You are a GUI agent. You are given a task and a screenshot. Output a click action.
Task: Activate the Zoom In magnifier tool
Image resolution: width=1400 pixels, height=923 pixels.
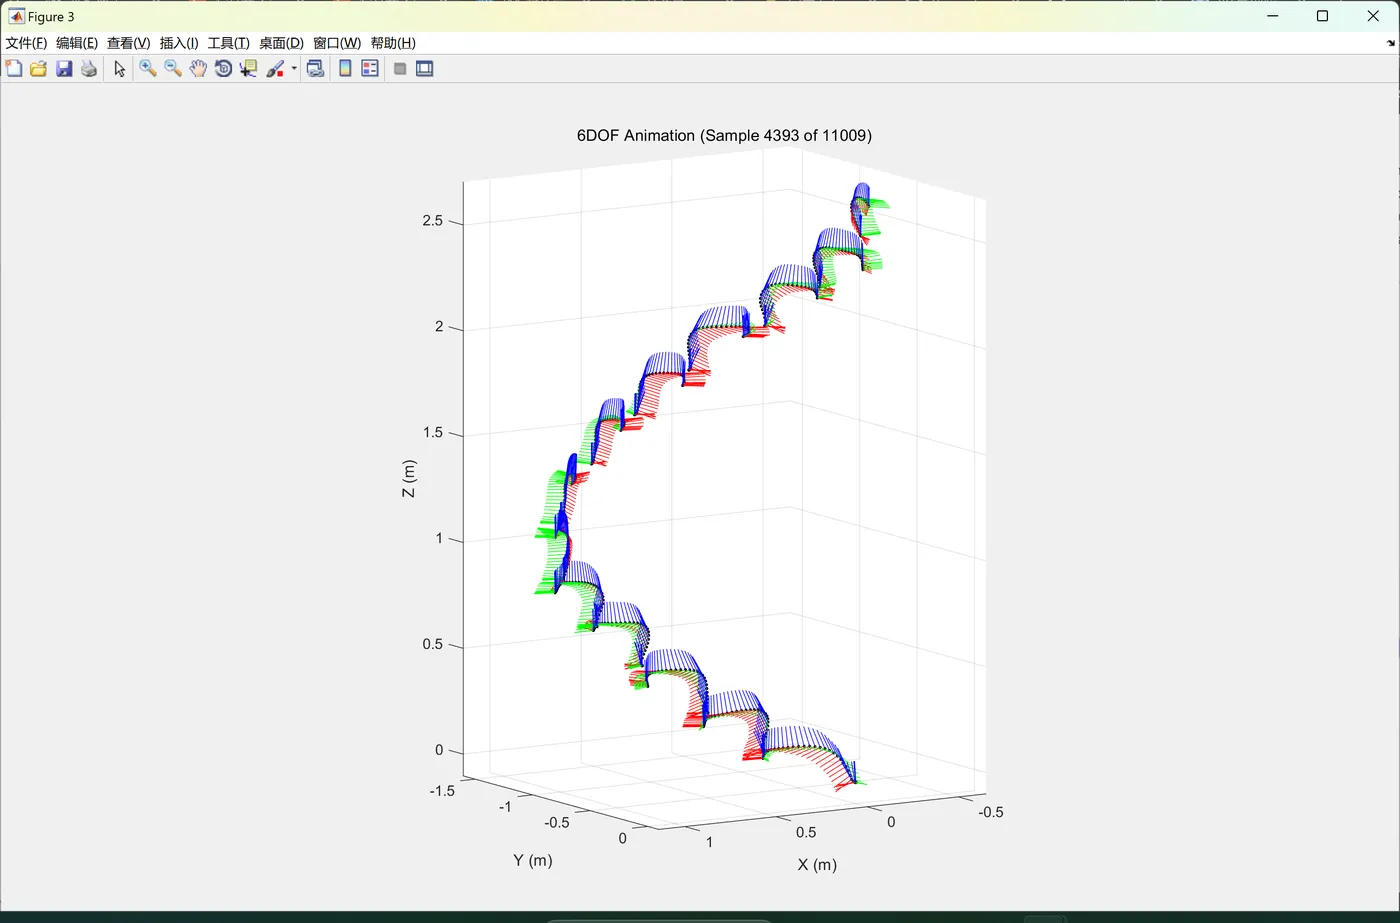coord(148,68)
